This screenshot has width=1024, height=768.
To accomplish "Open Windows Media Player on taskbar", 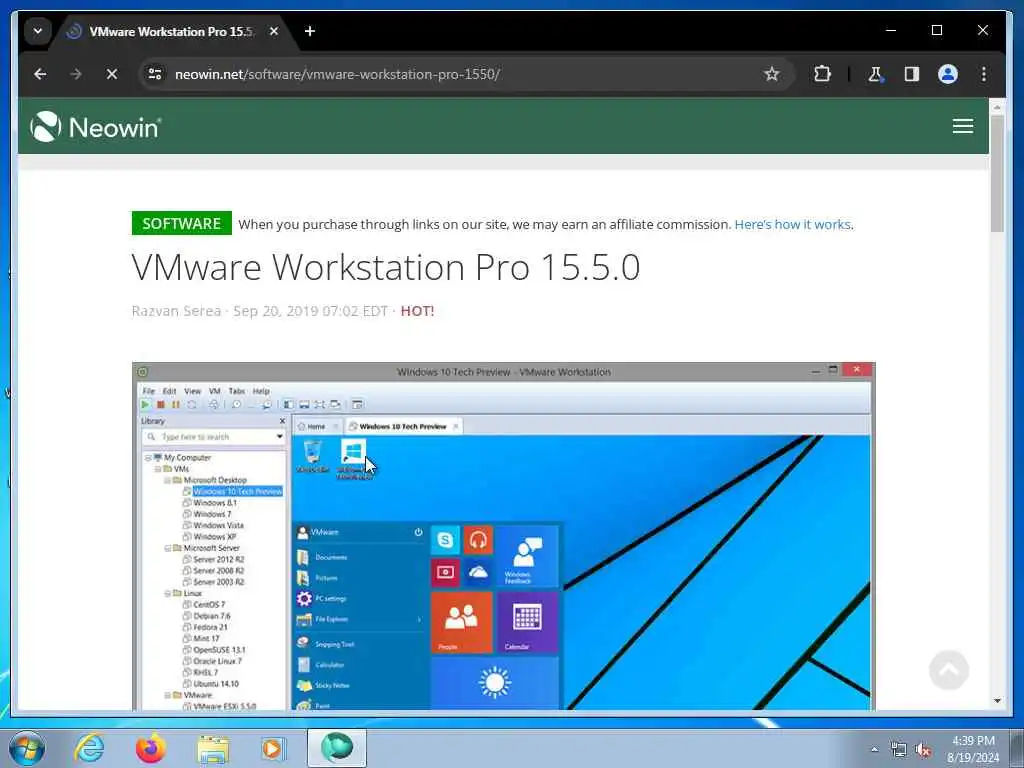I will pos(274,748).
